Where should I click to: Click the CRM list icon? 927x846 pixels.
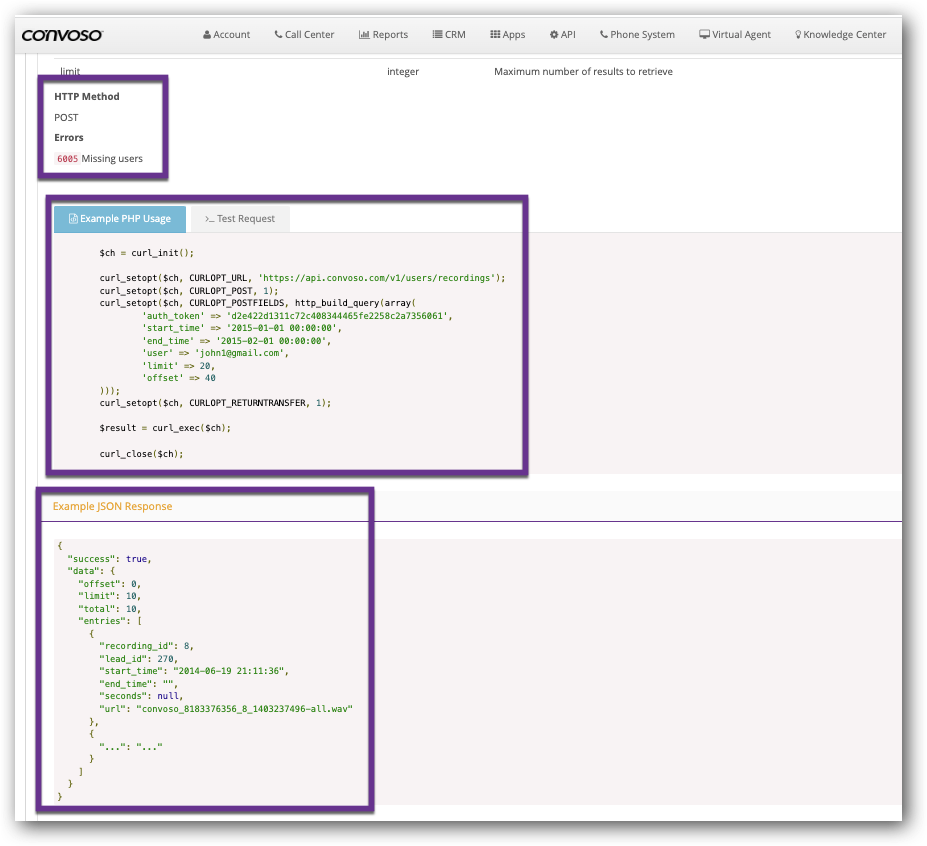coord(437,34)
